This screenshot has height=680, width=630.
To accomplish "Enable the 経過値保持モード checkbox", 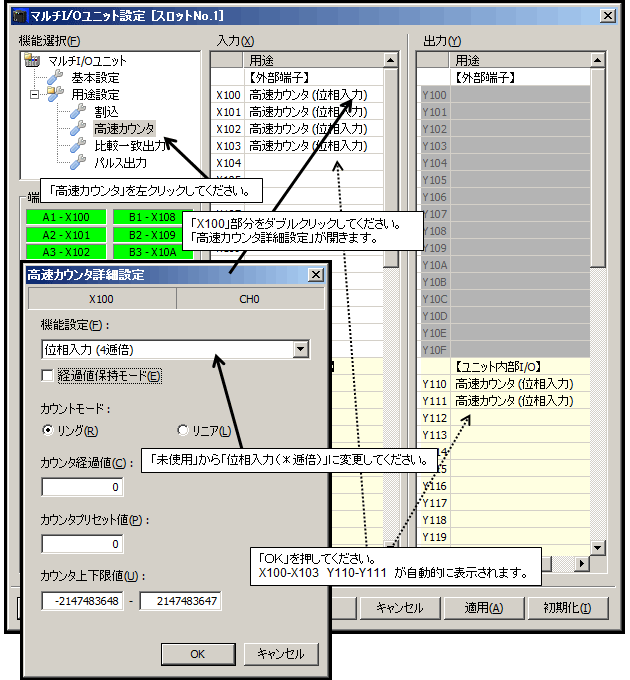I will [x=48, y=376].
